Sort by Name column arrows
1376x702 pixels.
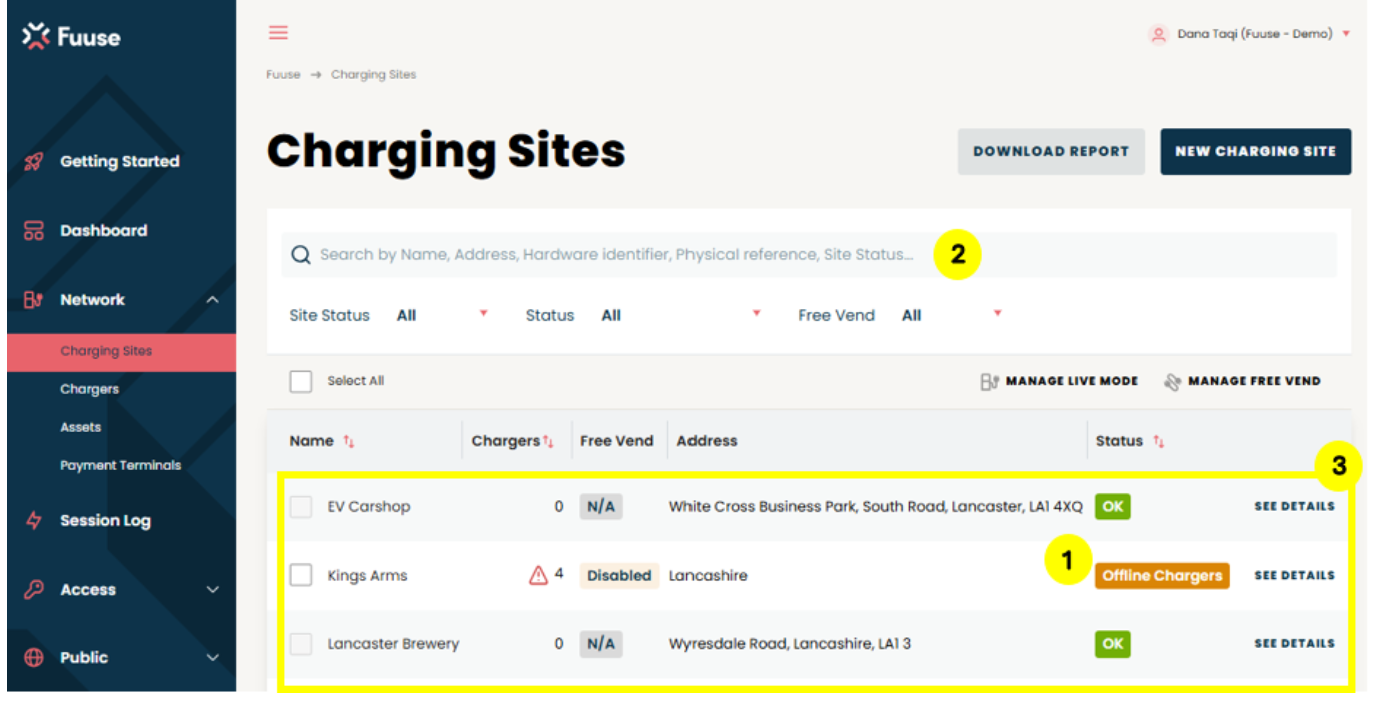[349, 441]
